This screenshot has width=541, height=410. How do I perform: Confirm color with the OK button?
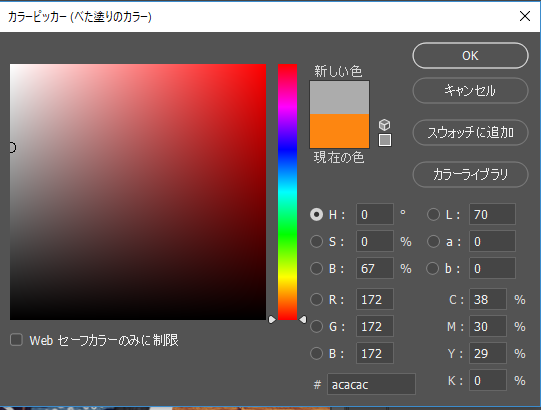pos(470,56)
